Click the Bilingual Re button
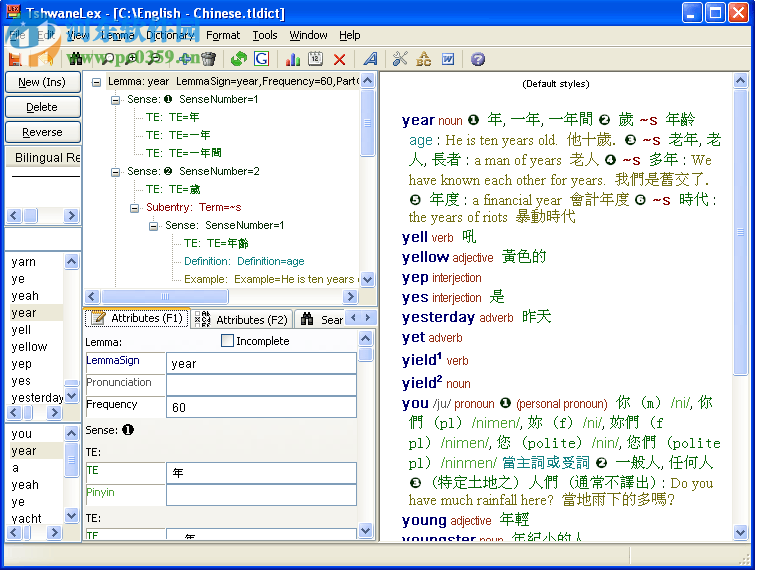 pyautogui.click(x=43, y=157)
